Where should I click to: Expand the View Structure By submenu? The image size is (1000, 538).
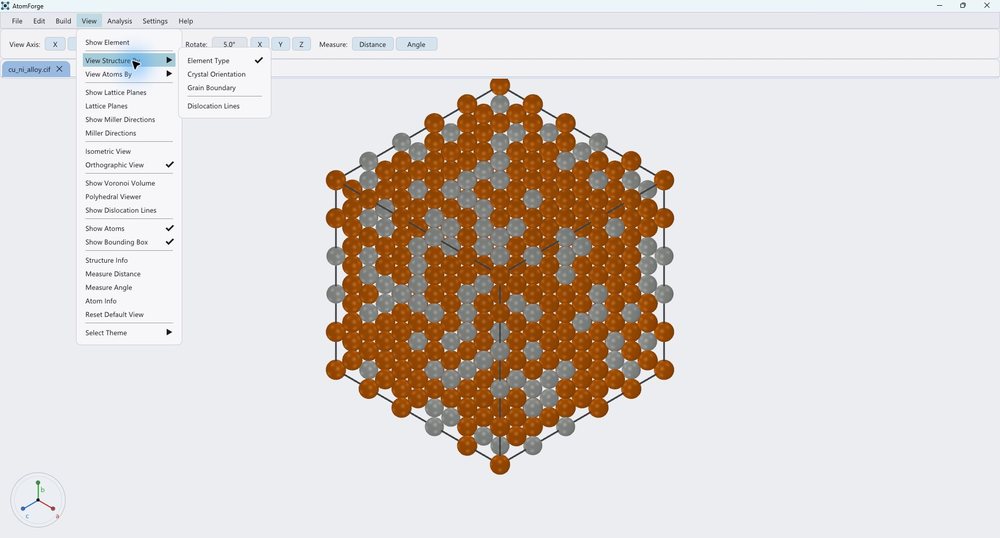(x=128, y=61)
